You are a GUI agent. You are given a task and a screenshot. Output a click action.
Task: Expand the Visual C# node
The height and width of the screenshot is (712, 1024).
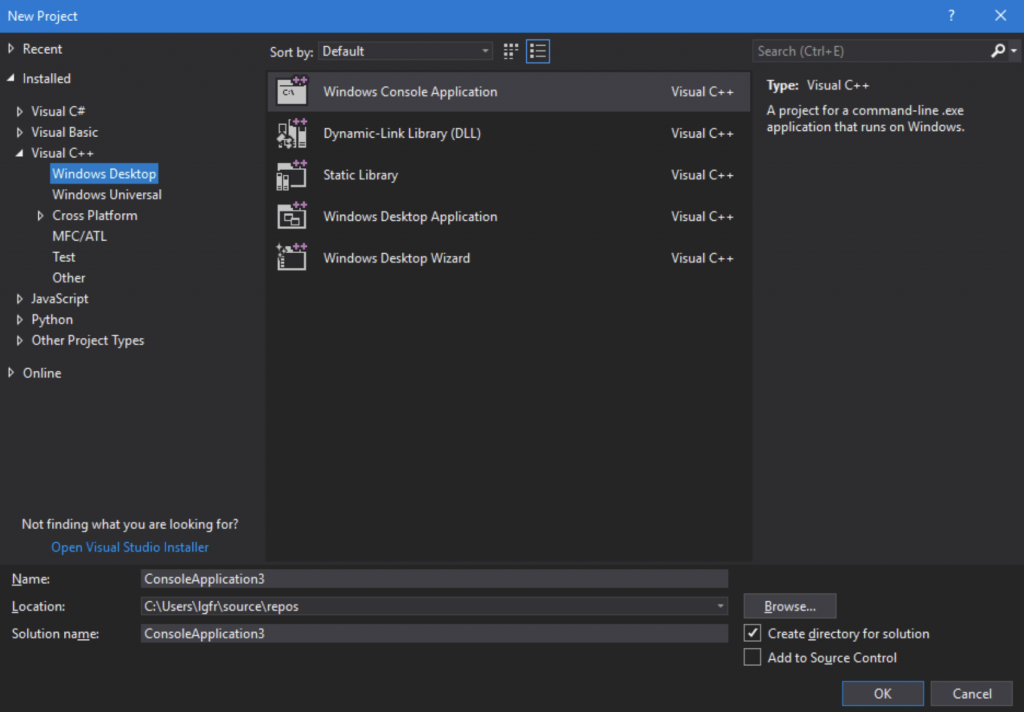pos(18,110)
